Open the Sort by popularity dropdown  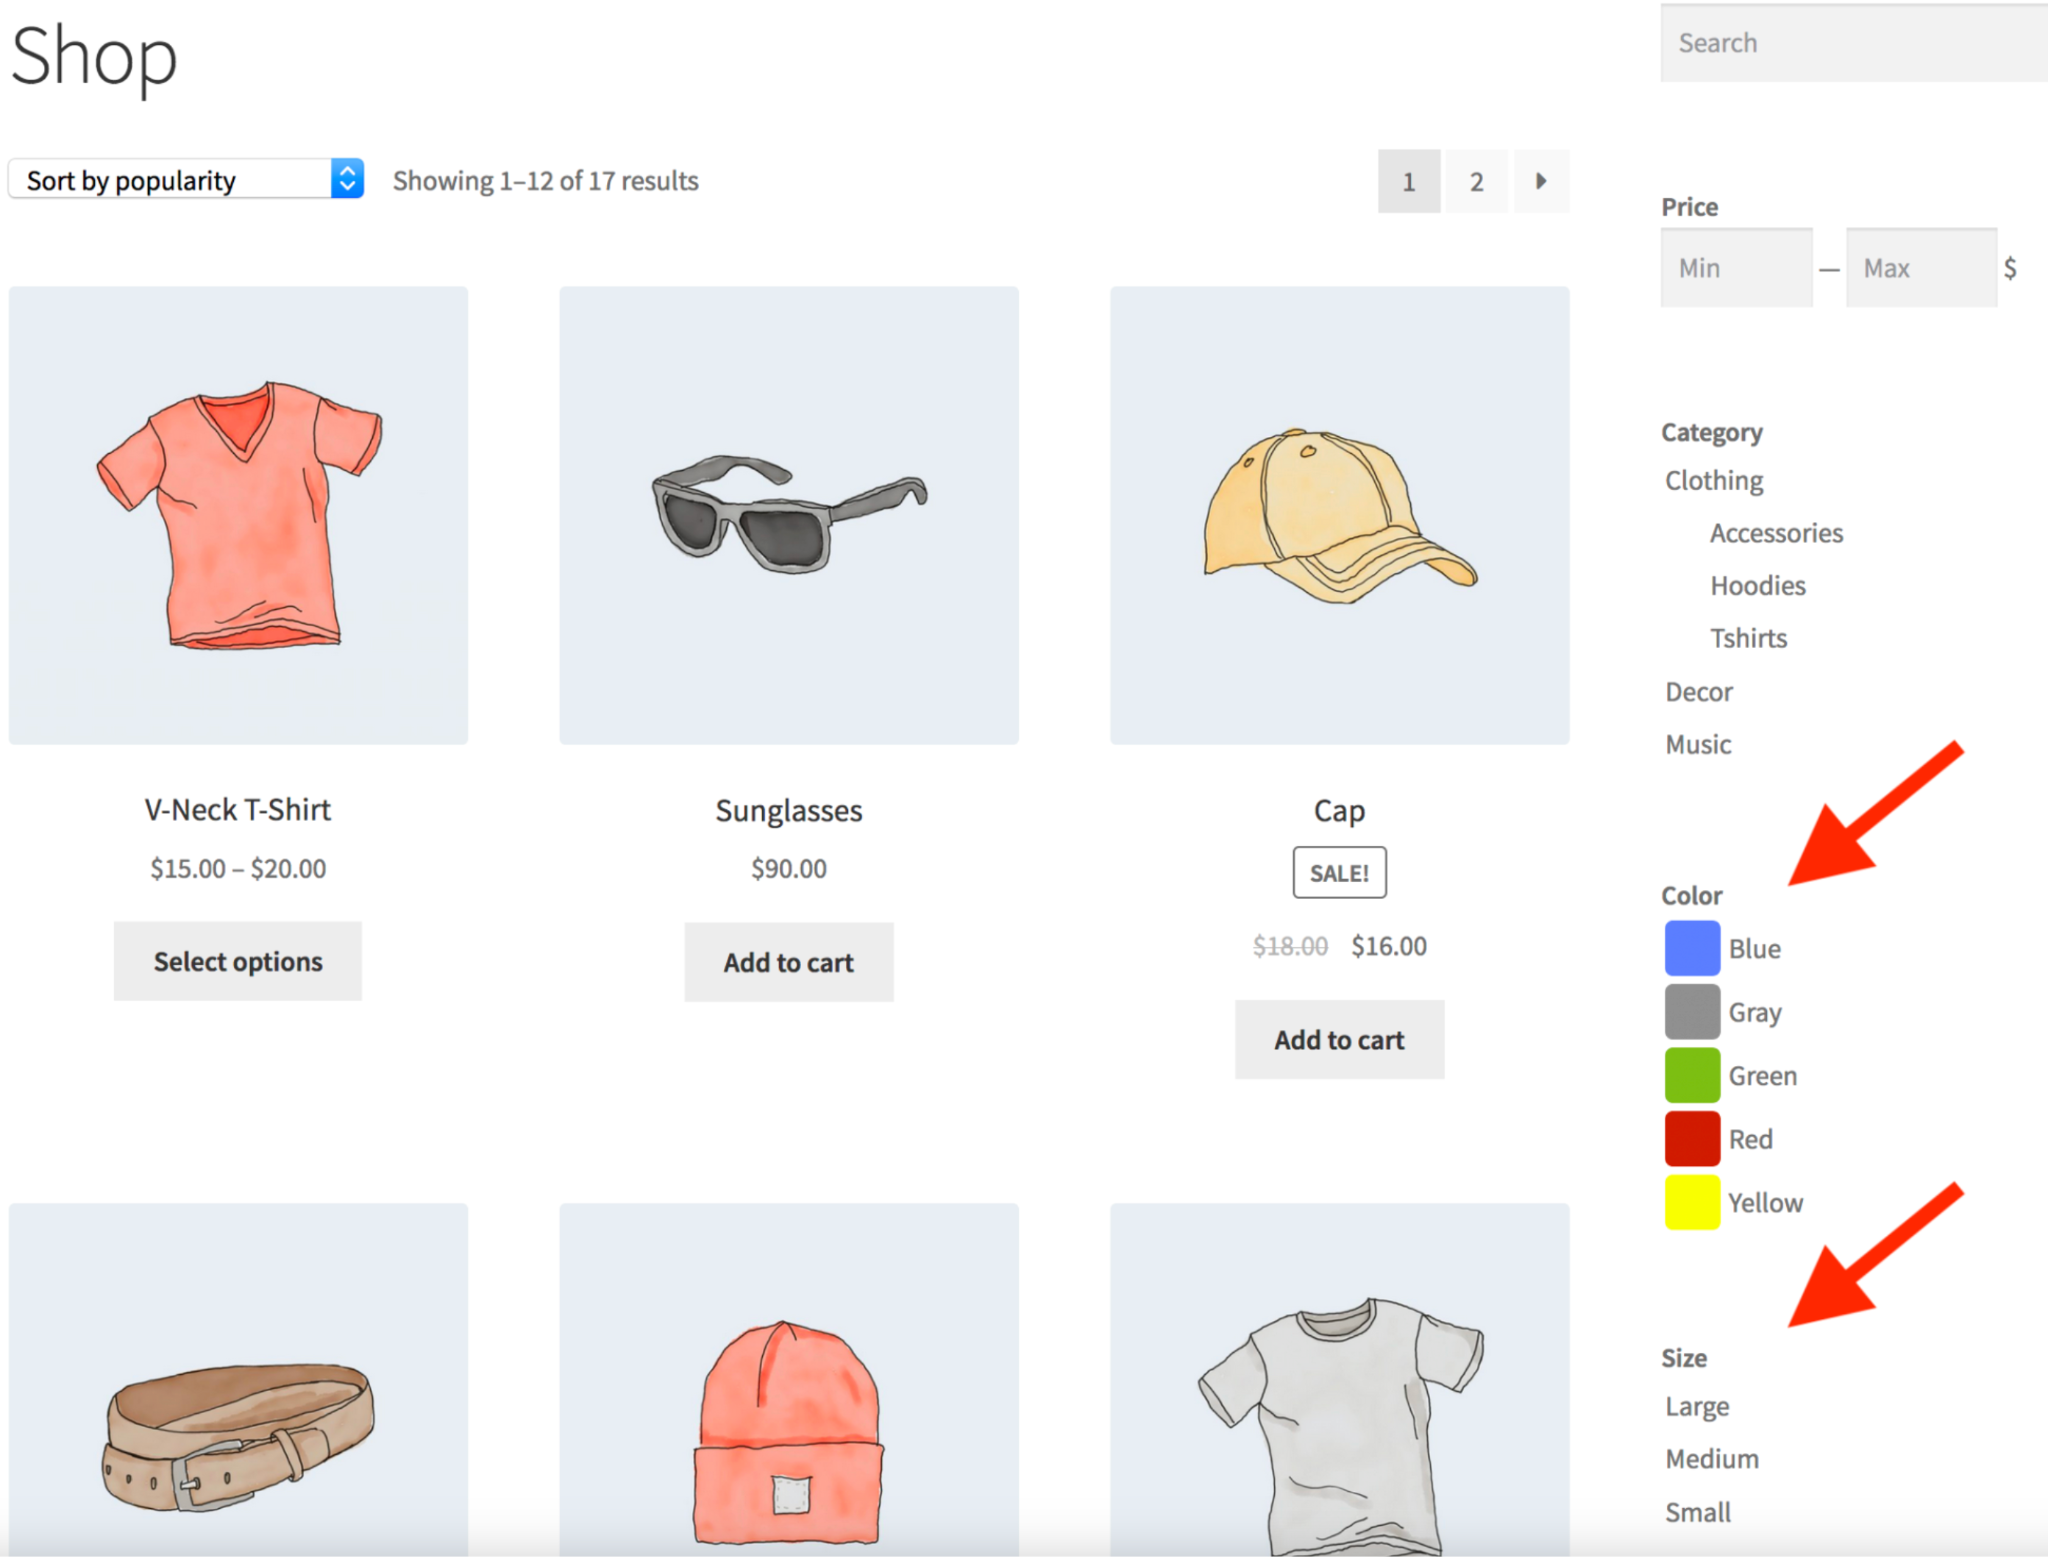click(186, 180)
